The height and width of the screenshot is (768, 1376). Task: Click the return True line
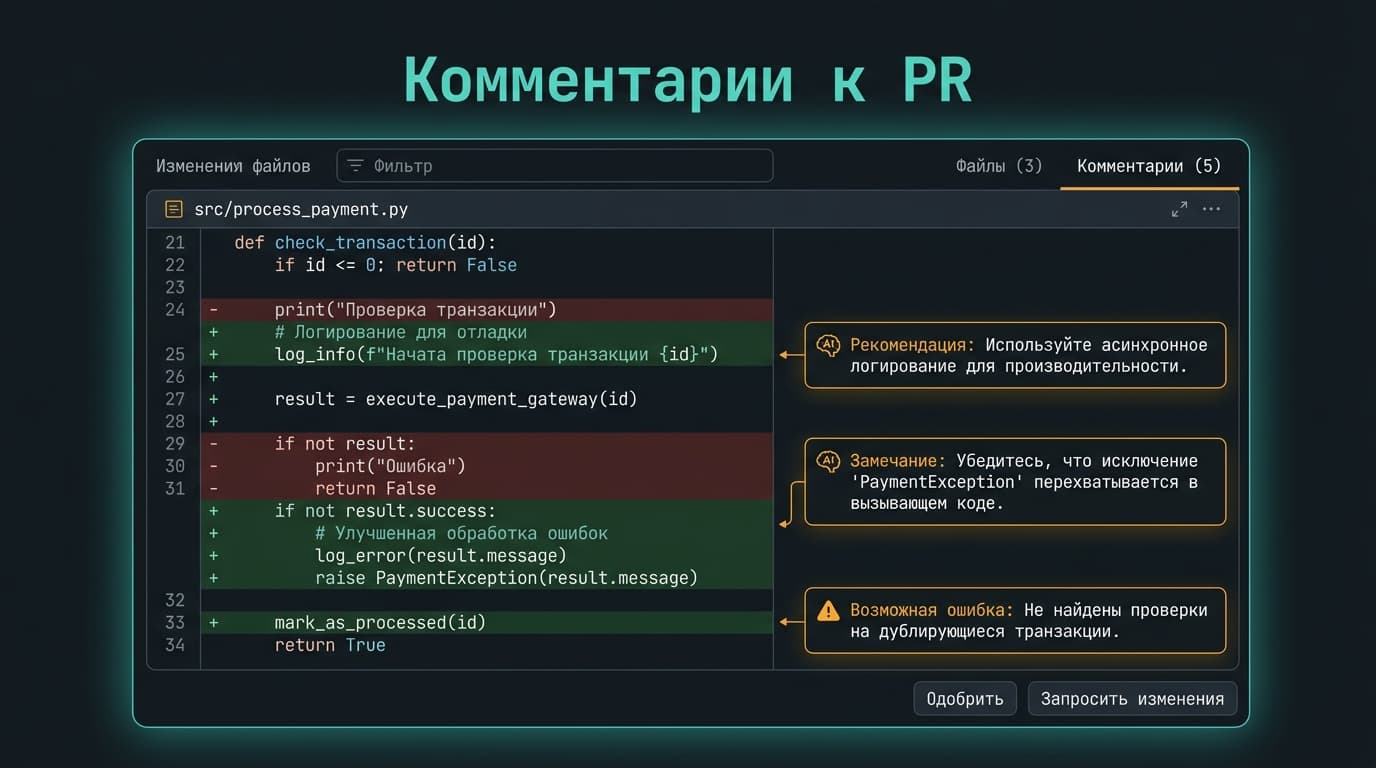click(330, 646)
